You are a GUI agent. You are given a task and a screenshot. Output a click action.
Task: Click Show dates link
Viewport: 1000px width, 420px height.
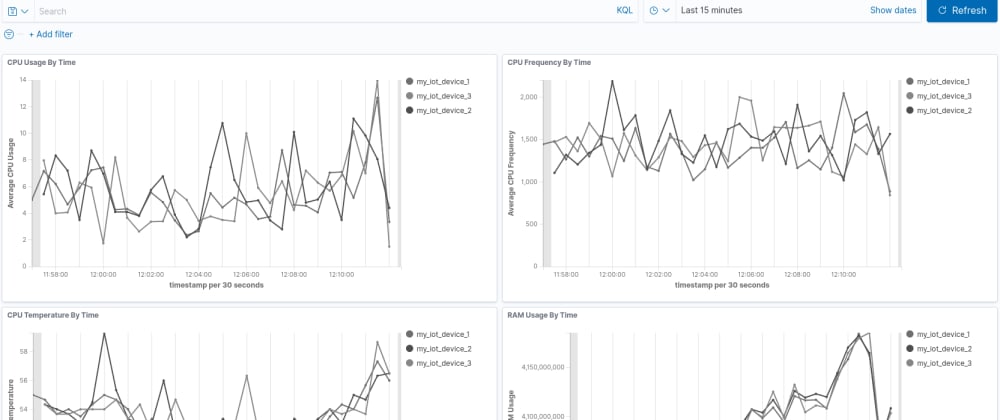[x=893, y=10]
